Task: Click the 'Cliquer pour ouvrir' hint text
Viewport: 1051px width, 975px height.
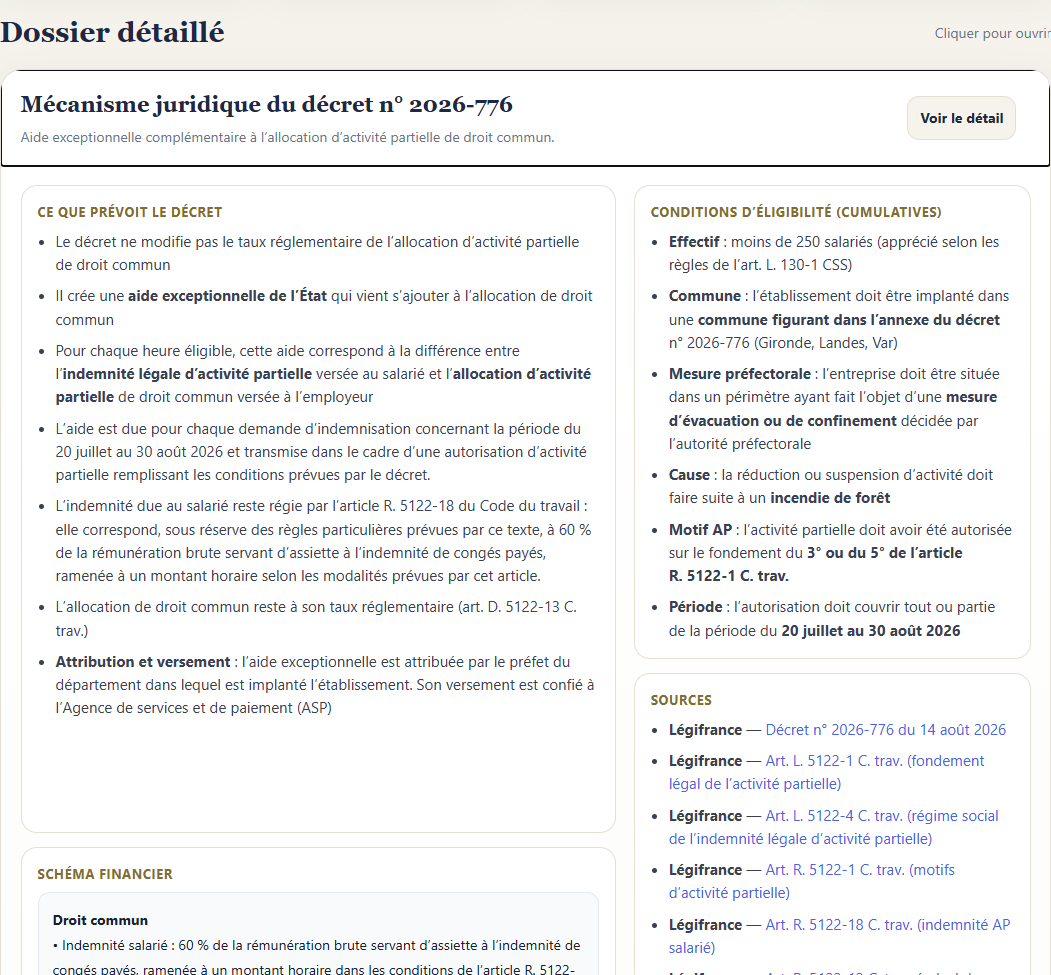Action: click(x=992, y=33)
